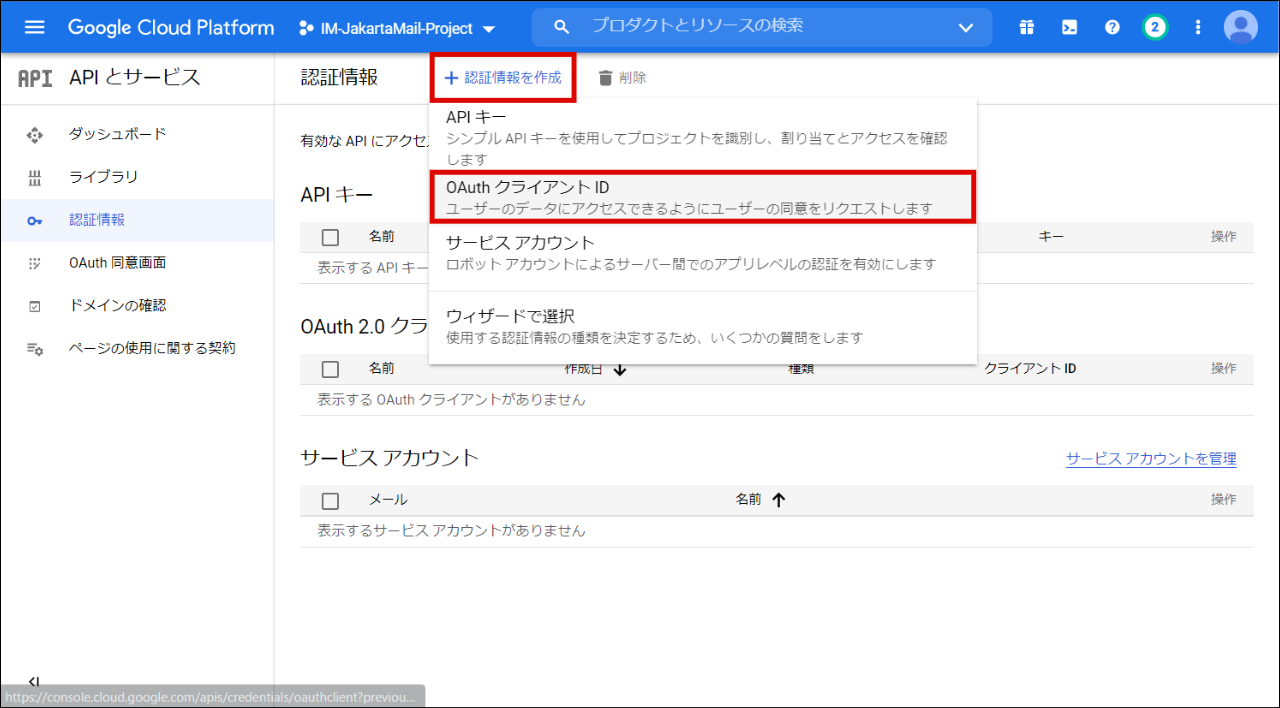Open ライブラリ in the sidebar
This screenshot has width=1280, height=708.
click(x=103, y=177)
